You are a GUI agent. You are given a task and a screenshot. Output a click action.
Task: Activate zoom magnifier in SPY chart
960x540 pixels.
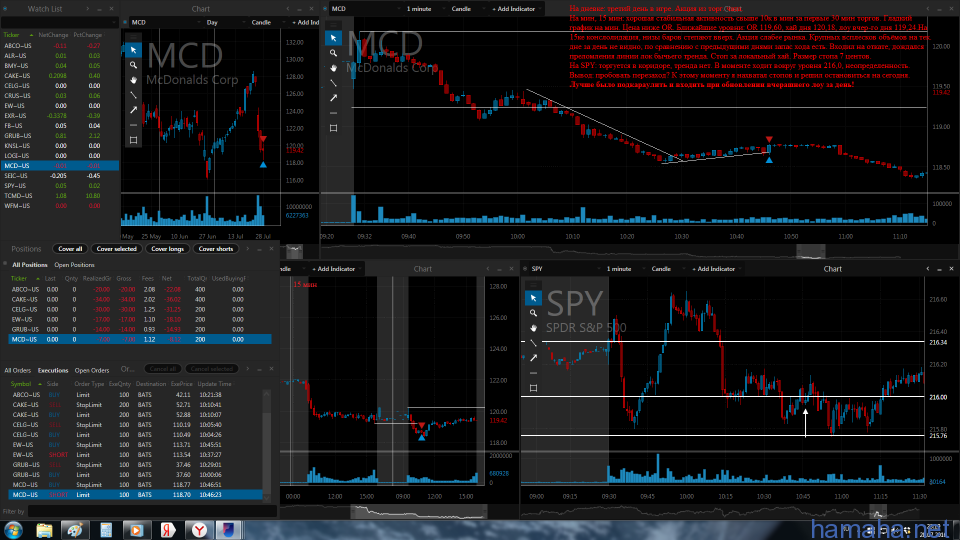pyautogui.click(x=533, y=313)
